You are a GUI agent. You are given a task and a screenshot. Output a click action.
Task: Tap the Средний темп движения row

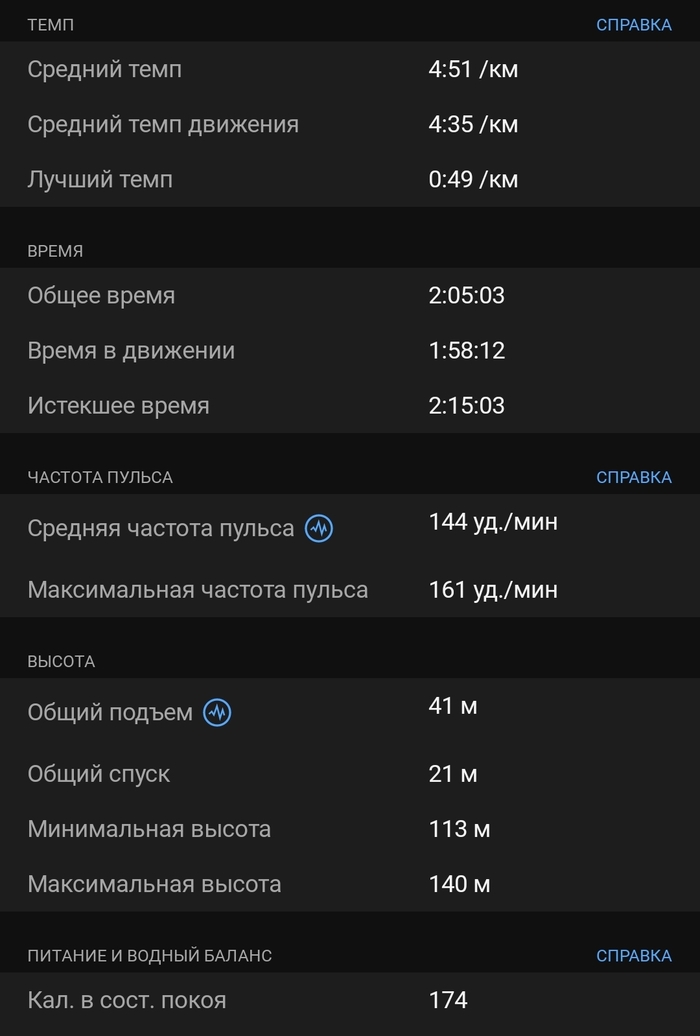pos(350,125)
